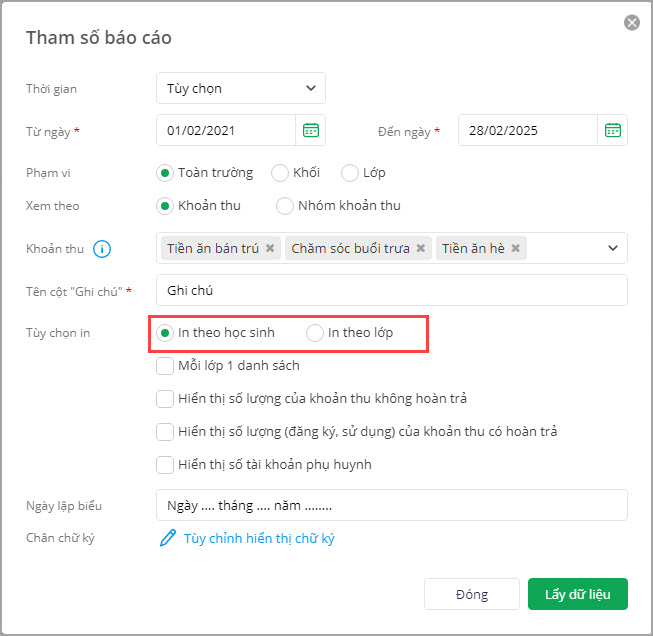Image resolution: width=653 pixels, height=636 pixels.
Task: Remove the 'Tiền ăn bán trú' tag
Action: [x=270, y=249]
